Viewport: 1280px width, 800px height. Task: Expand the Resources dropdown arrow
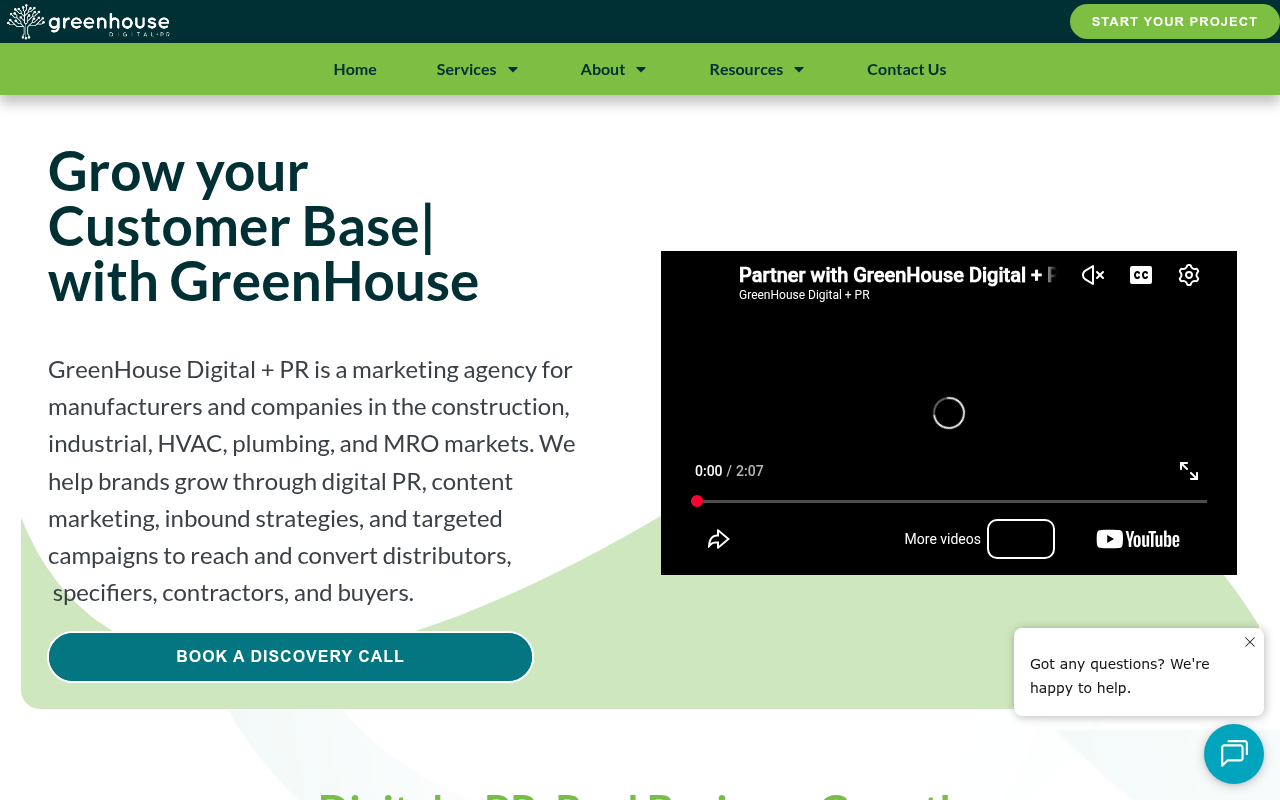[x=799, y=69]
